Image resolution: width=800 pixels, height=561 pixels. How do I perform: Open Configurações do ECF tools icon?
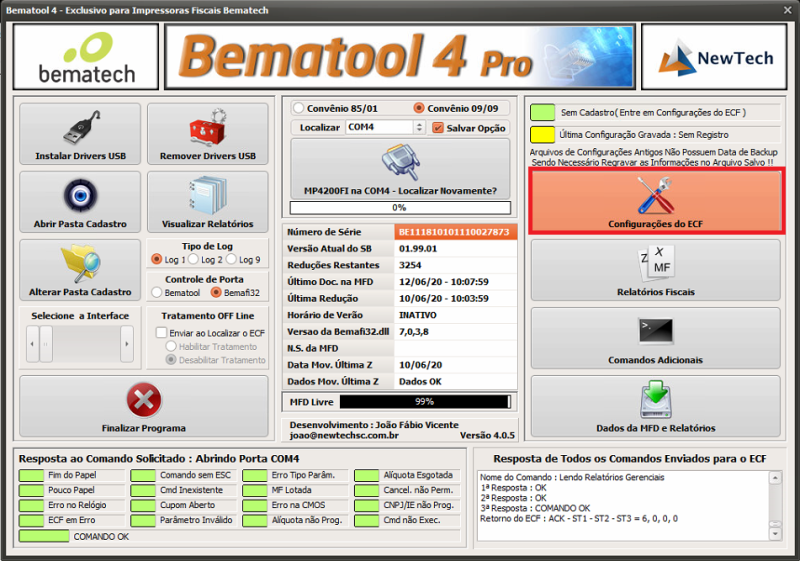656,195
